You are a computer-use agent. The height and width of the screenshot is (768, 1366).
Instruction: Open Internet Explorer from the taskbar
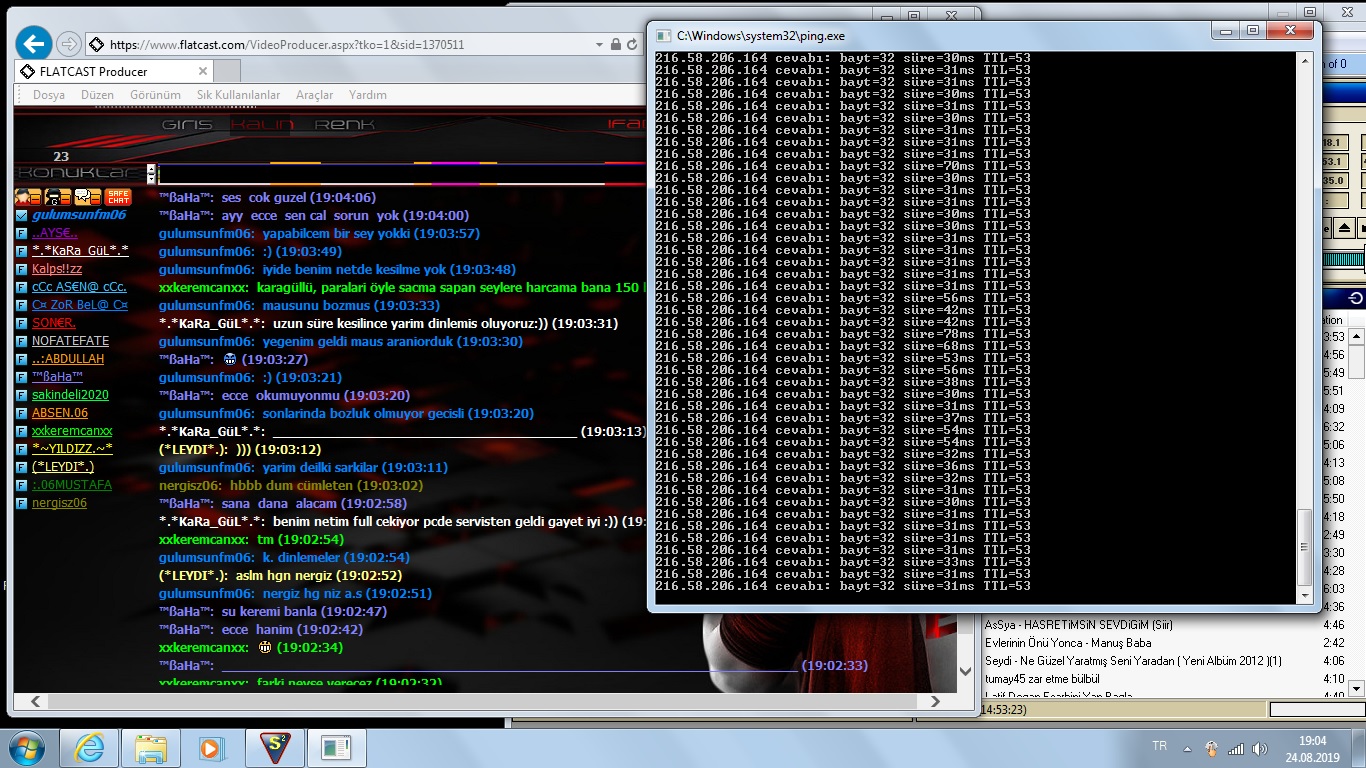[x=89, y=747]
